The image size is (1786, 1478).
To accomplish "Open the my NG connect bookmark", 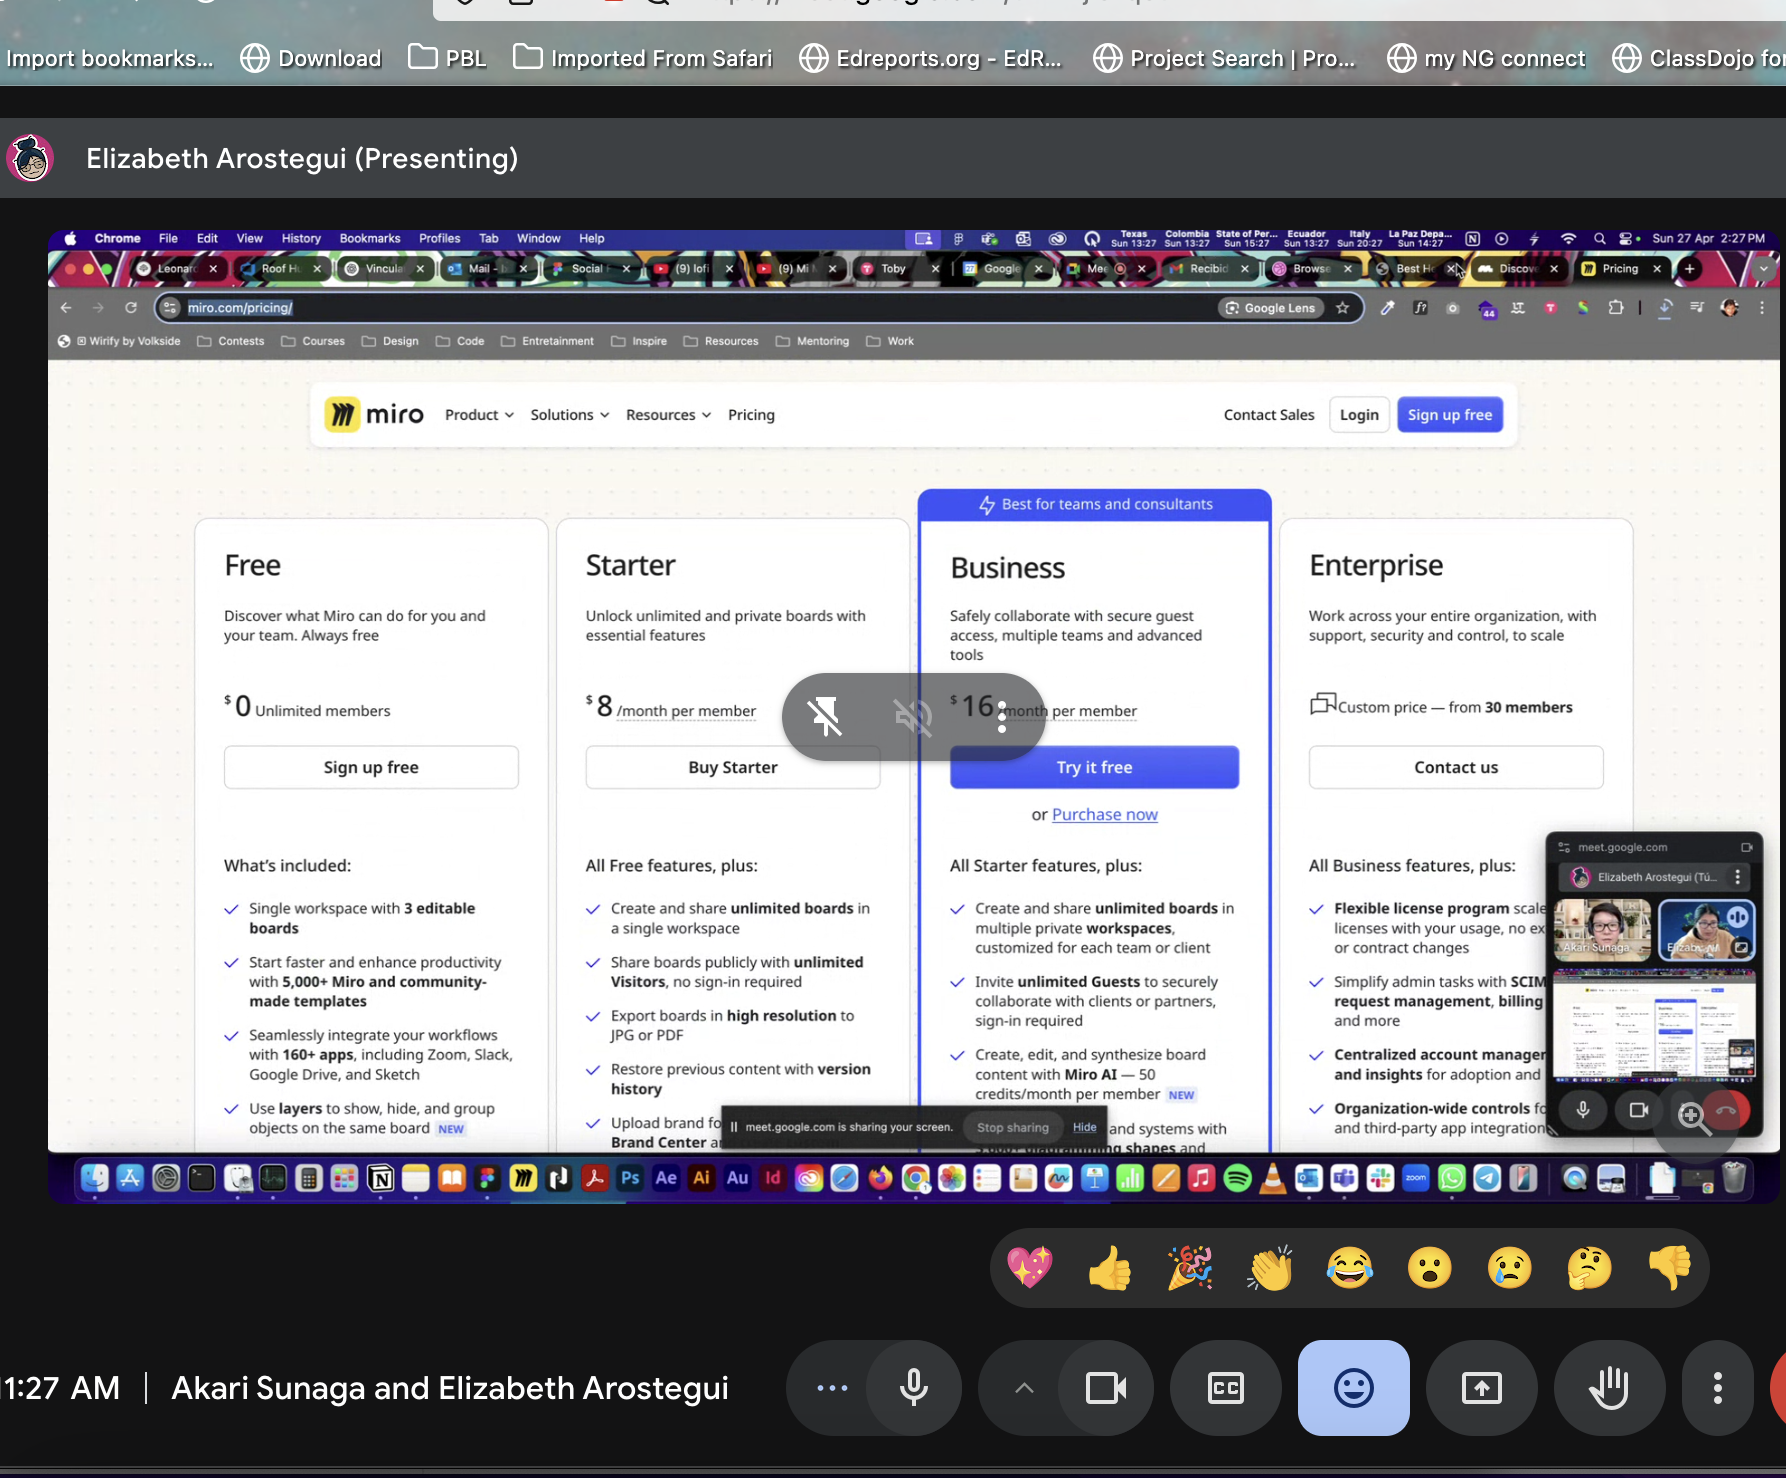I will coord(1486,58).
